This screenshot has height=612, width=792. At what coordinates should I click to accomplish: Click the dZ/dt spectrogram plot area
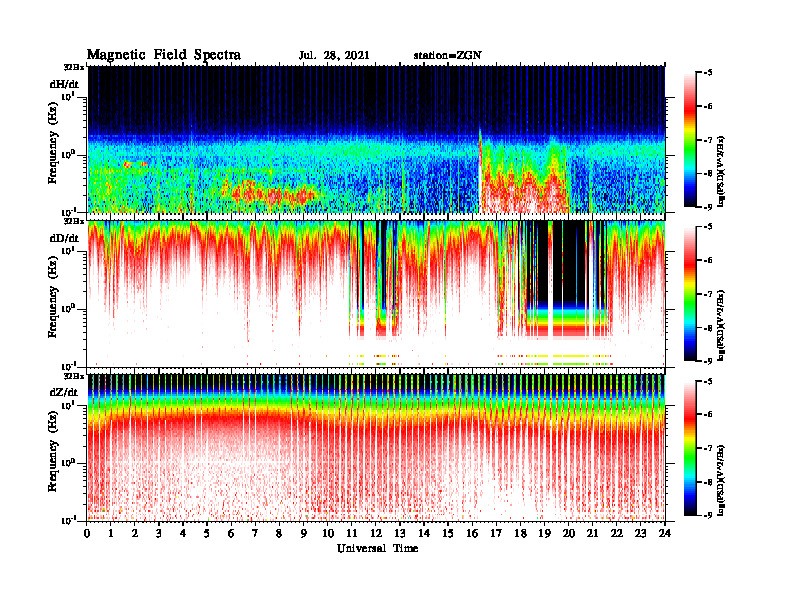tap(376, 448)
